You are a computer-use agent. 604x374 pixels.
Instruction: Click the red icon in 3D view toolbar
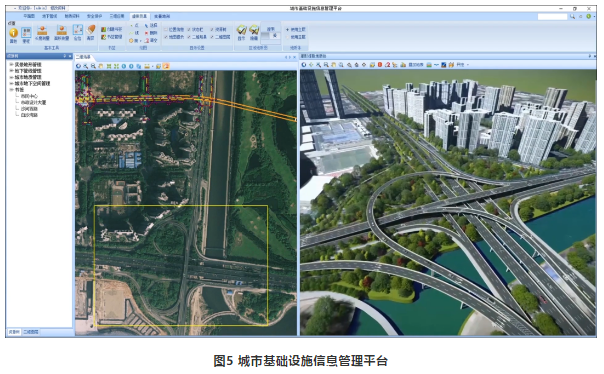(x=380, y=65)
